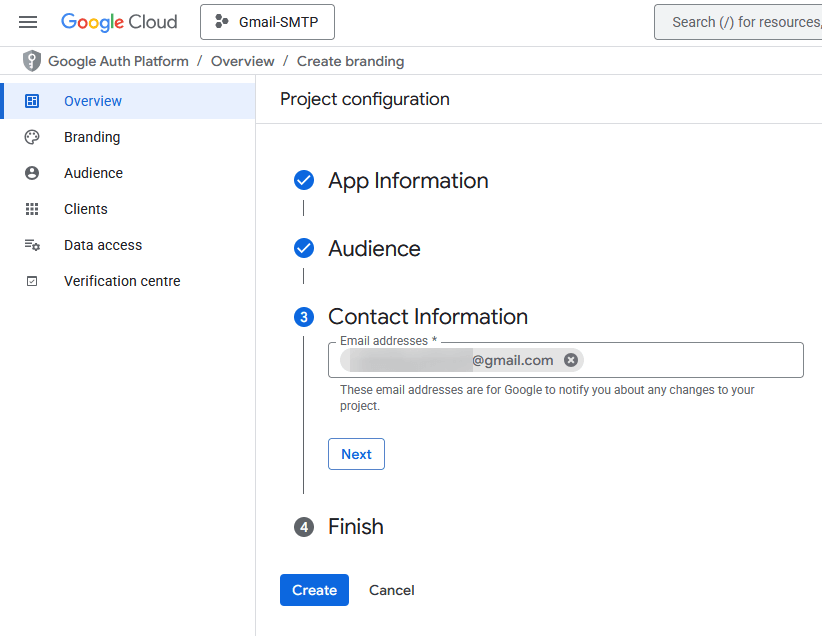Click the search resources field
The width and height of the screenshot is (822, 636).
746,21
